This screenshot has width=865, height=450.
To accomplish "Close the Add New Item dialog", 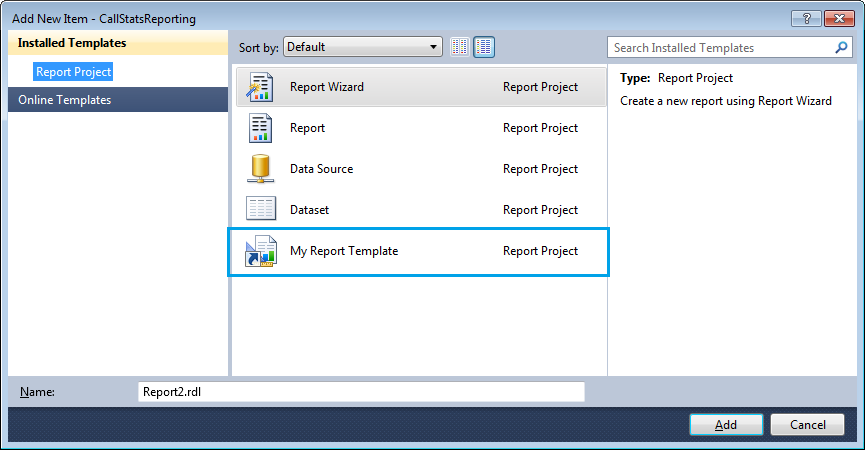I will point(840,18).
